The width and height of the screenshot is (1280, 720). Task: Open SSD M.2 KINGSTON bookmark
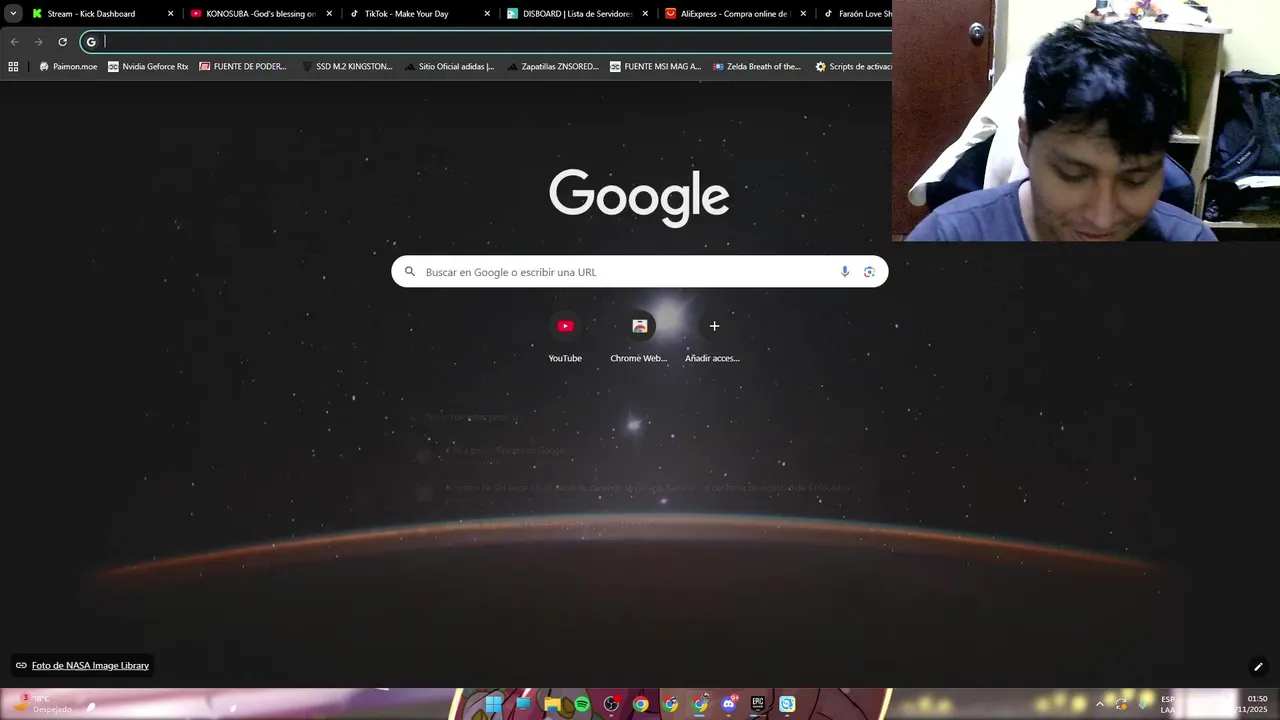point(347,67)
